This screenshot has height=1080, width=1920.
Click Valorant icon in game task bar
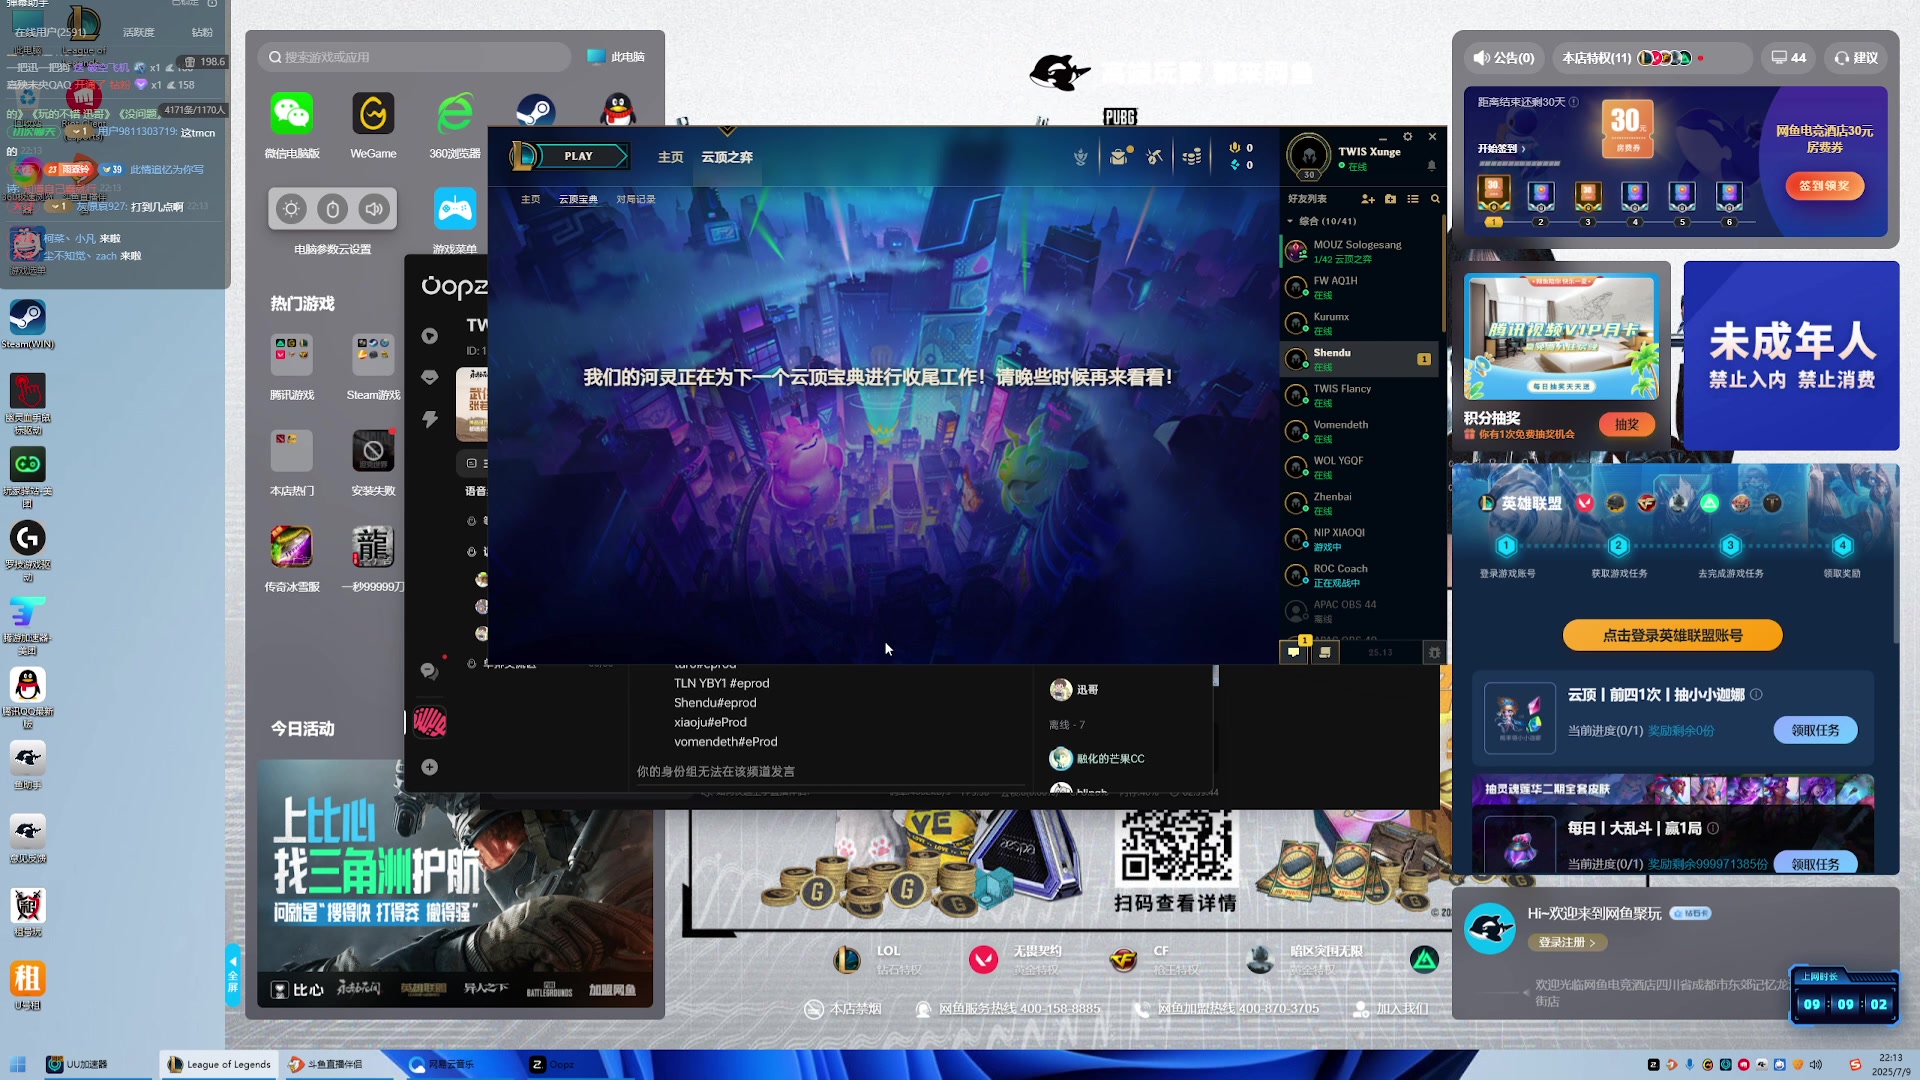tap(1585, 503)
